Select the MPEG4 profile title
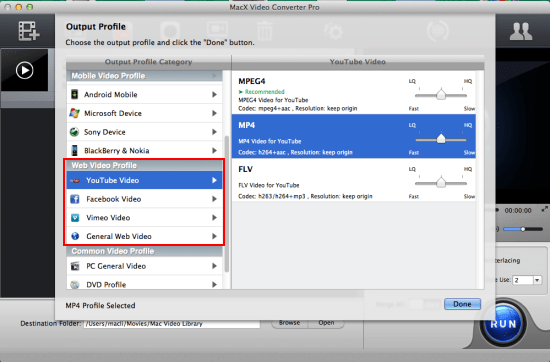550x362 pixels. [252, 81]
